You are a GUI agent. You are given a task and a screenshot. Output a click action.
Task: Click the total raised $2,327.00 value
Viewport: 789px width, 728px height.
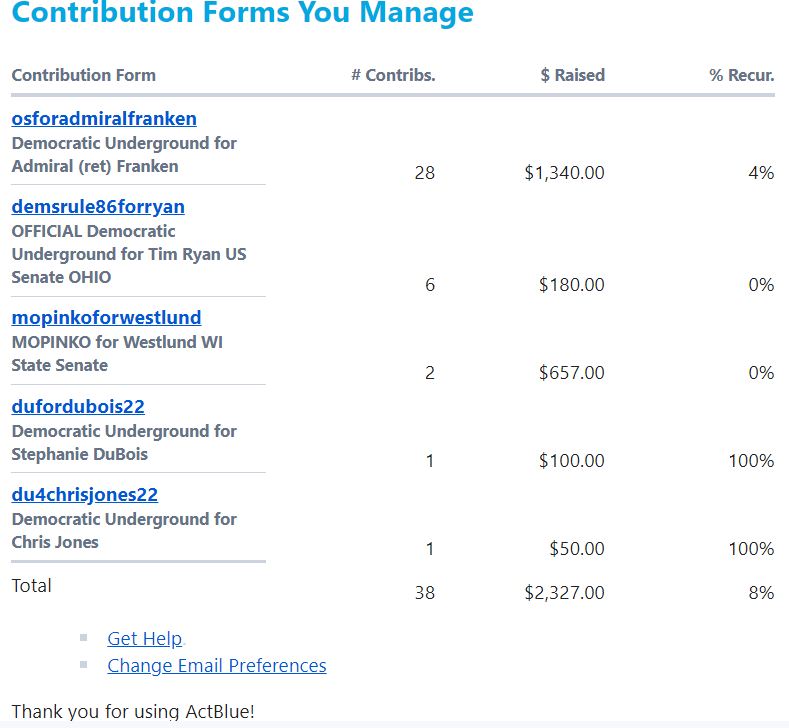pos(564,593)
